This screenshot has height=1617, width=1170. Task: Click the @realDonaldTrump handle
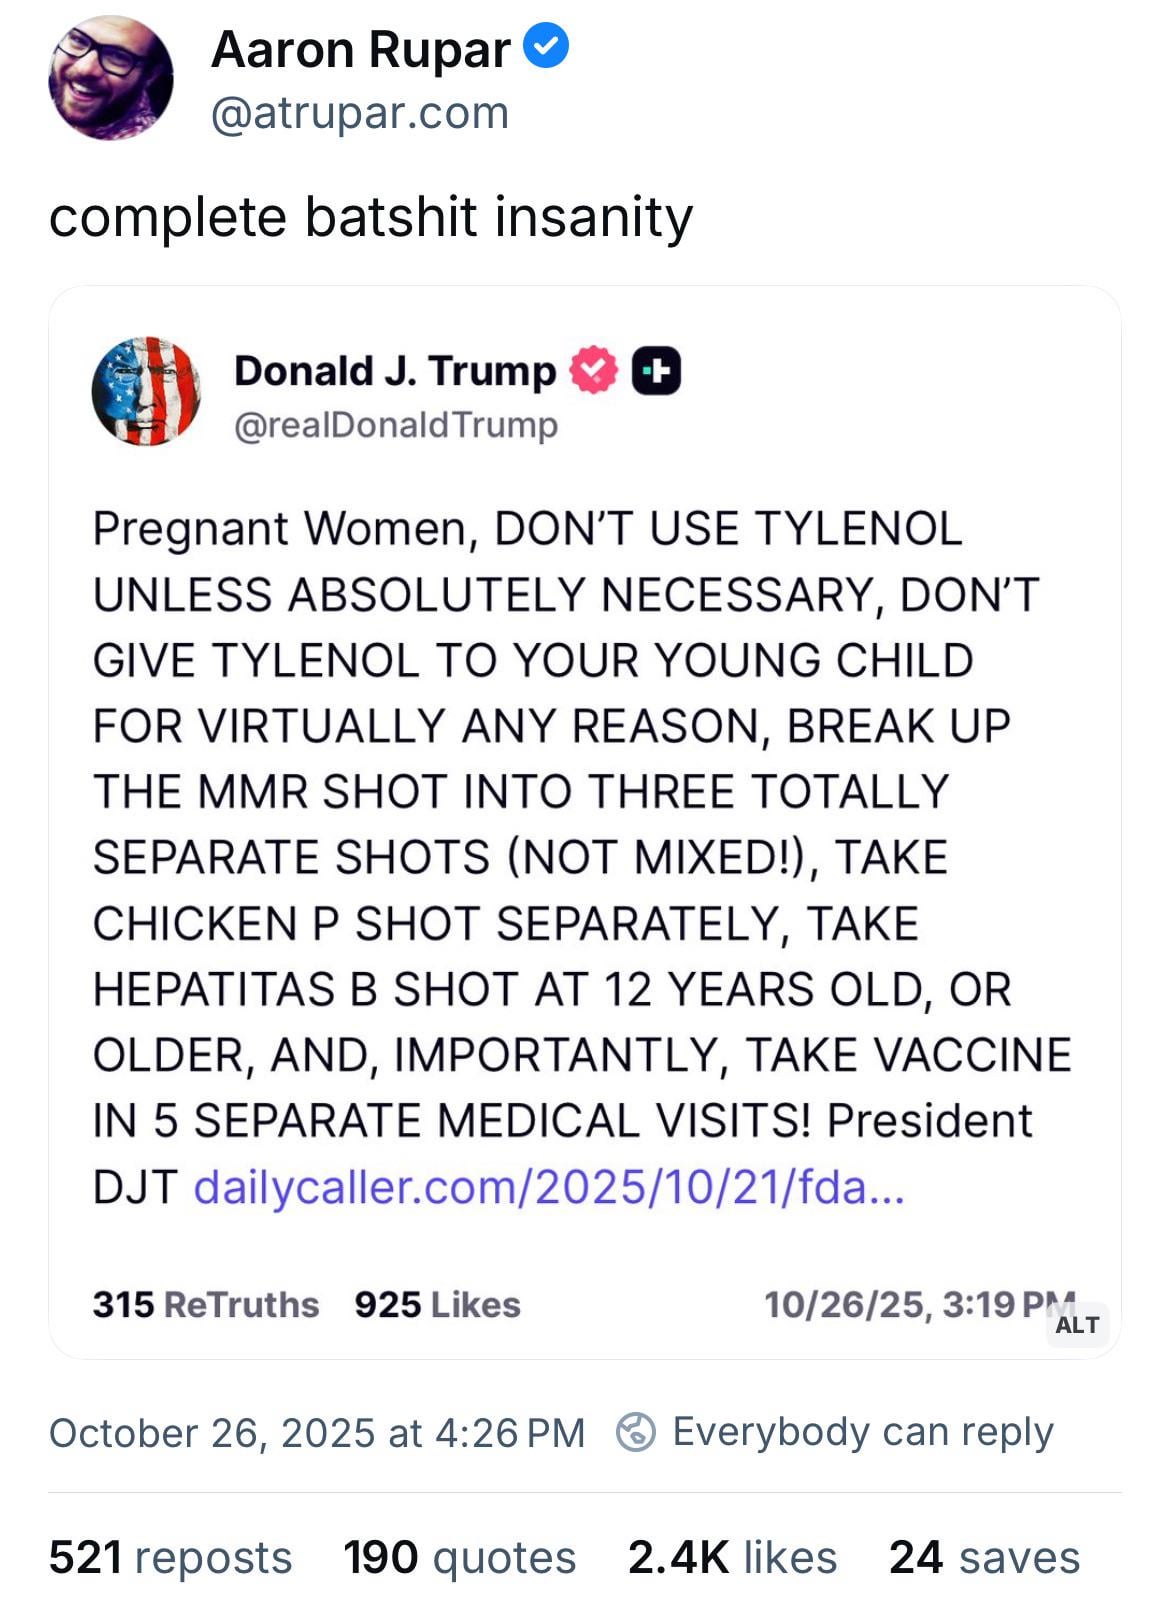pos(395,425)
